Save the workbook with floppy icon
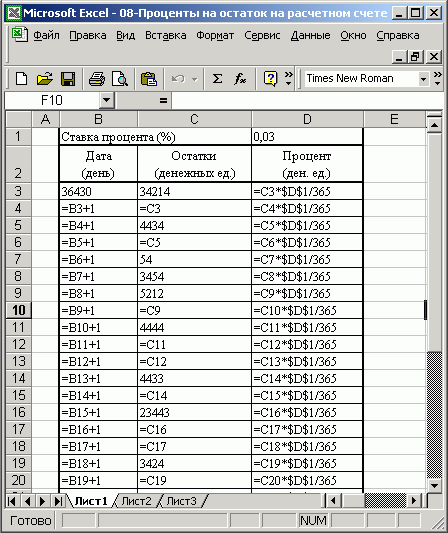448x533 pixels. tap(68, 79)
